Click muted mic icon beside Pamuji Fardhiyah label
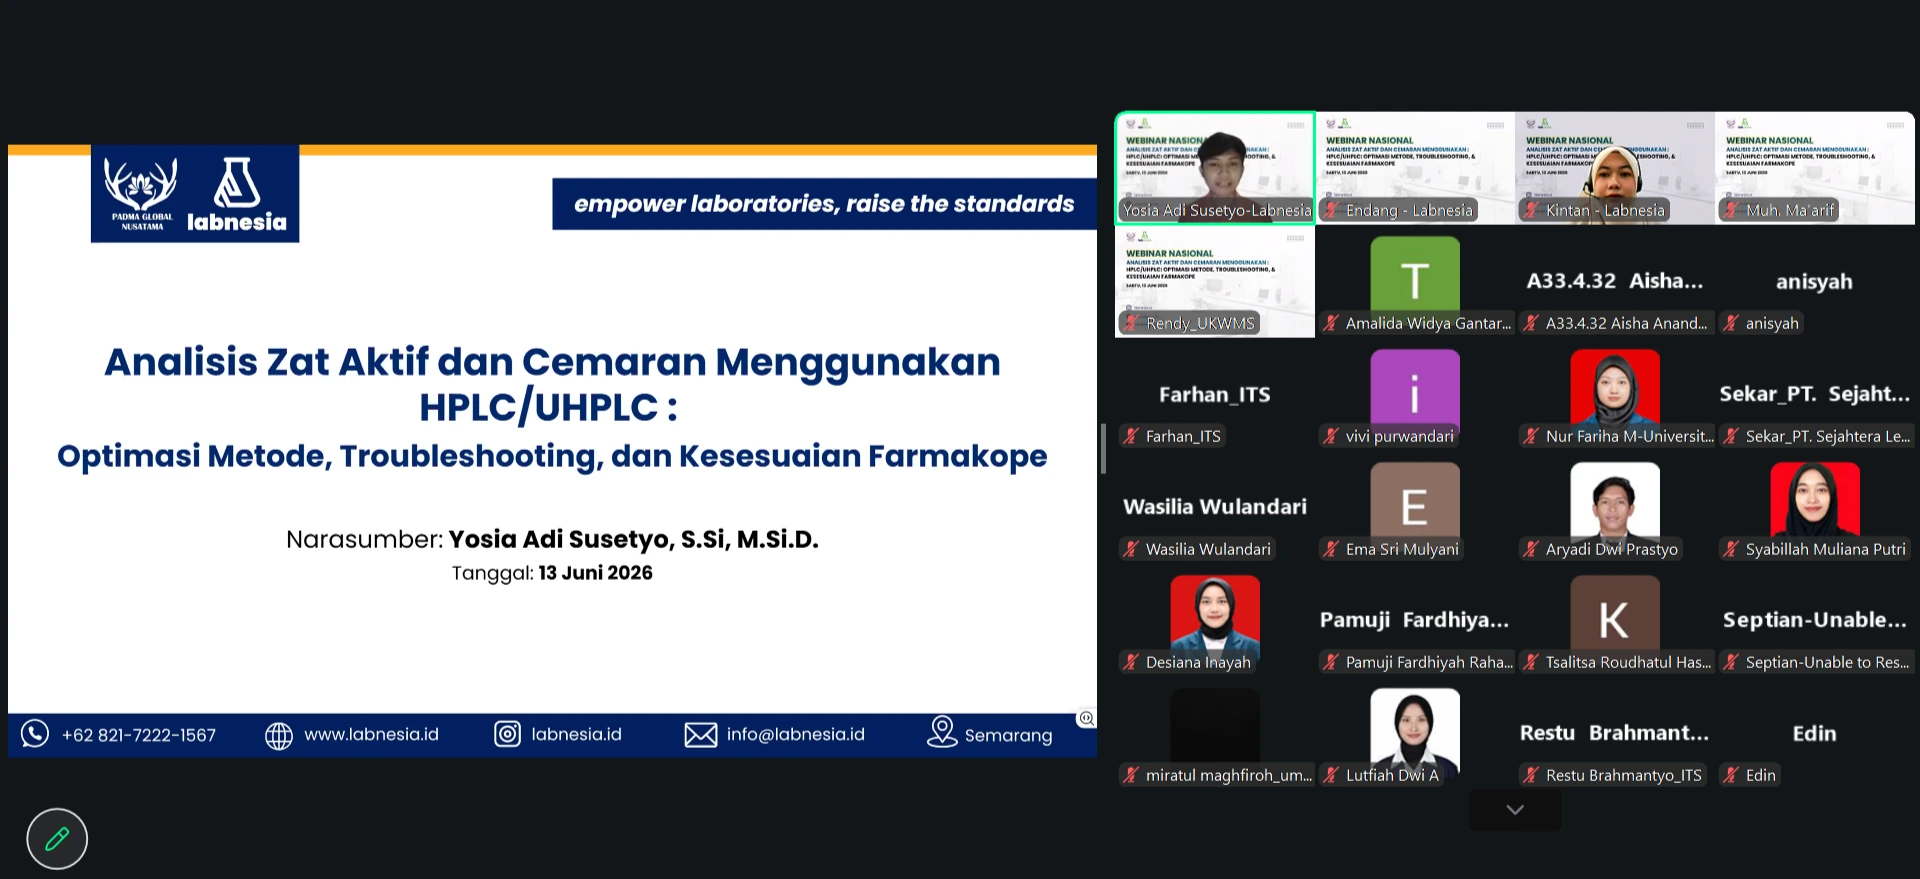The image size is (1920, 879). click(x=1331, y=662)
